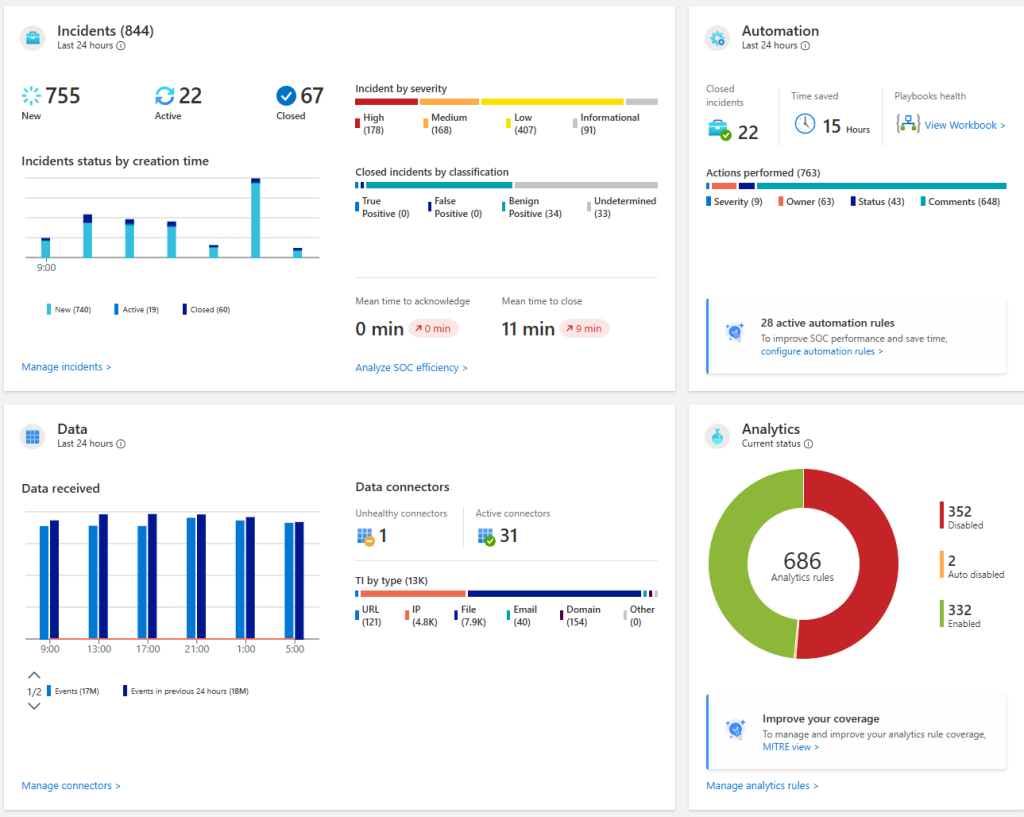Click the up arrow in mean time to acknowledge badge
The image size is (1024, 817).
click(x=418, y=328)
